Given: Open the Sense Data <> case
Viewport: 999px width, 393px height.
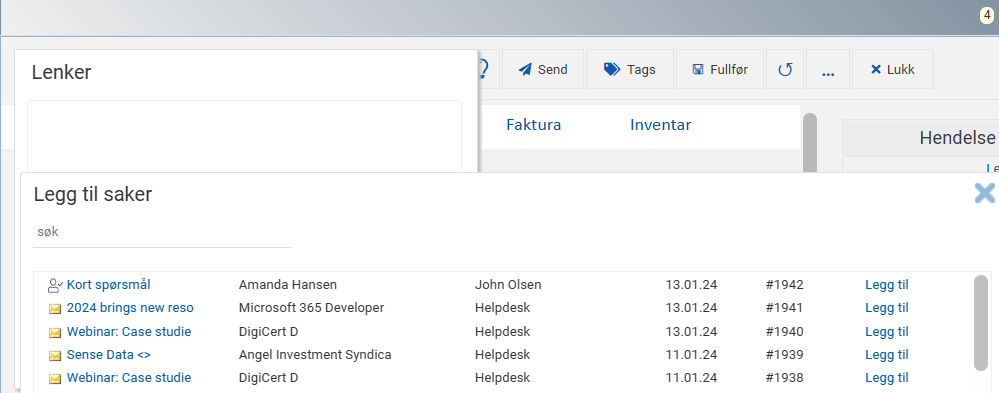Looking at the screenshot, I should click(108, 355).
